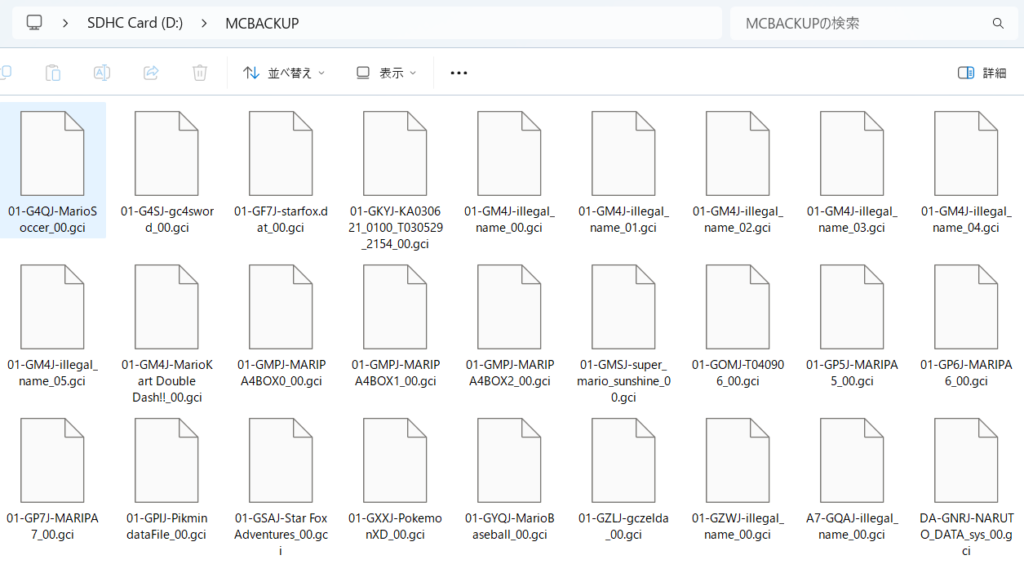Click the trash delete icon
The width and height of the screenshot is (1024, 573).
point(200,73)
